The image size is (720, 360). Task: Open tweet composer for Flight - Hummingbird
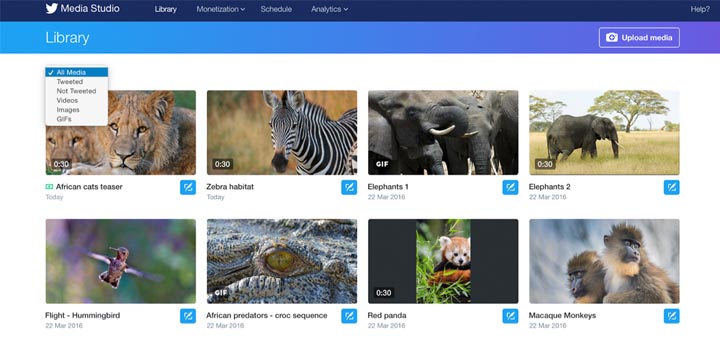click(188, 316)
